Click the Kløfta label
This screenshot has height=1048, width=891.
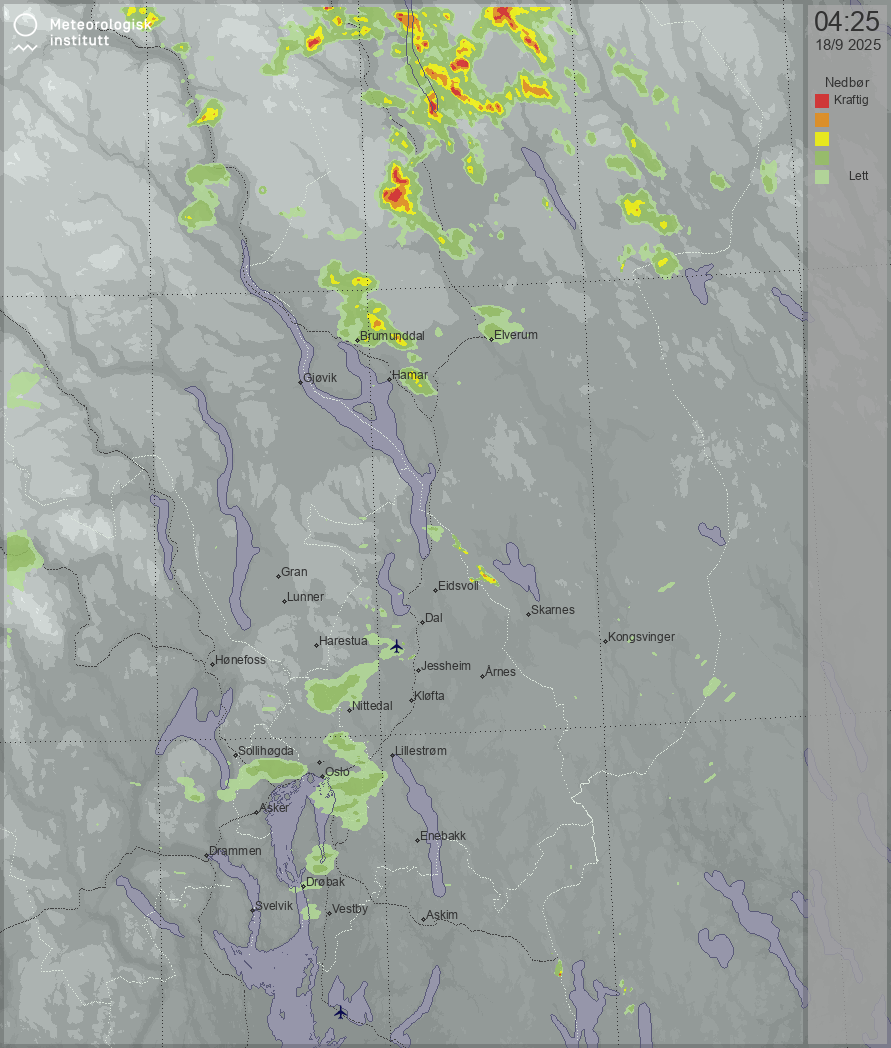(x=429, y=696)
